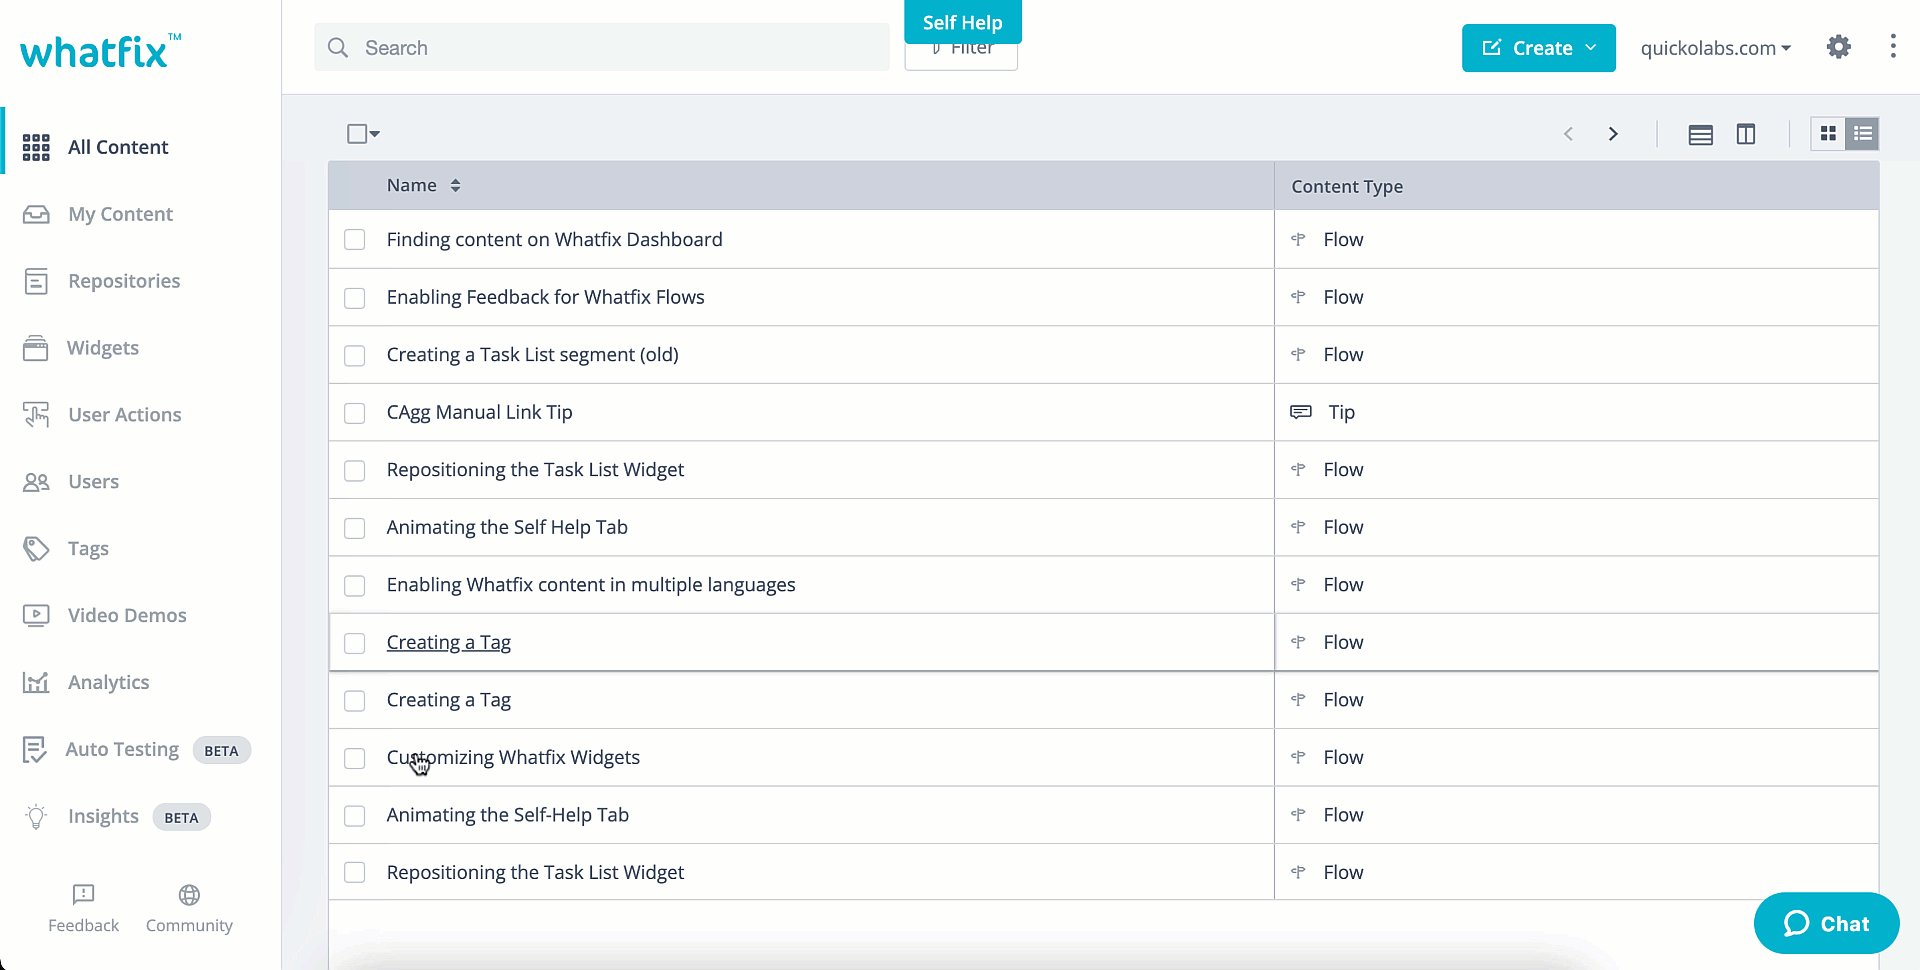Open My Content section

(120, 214)
